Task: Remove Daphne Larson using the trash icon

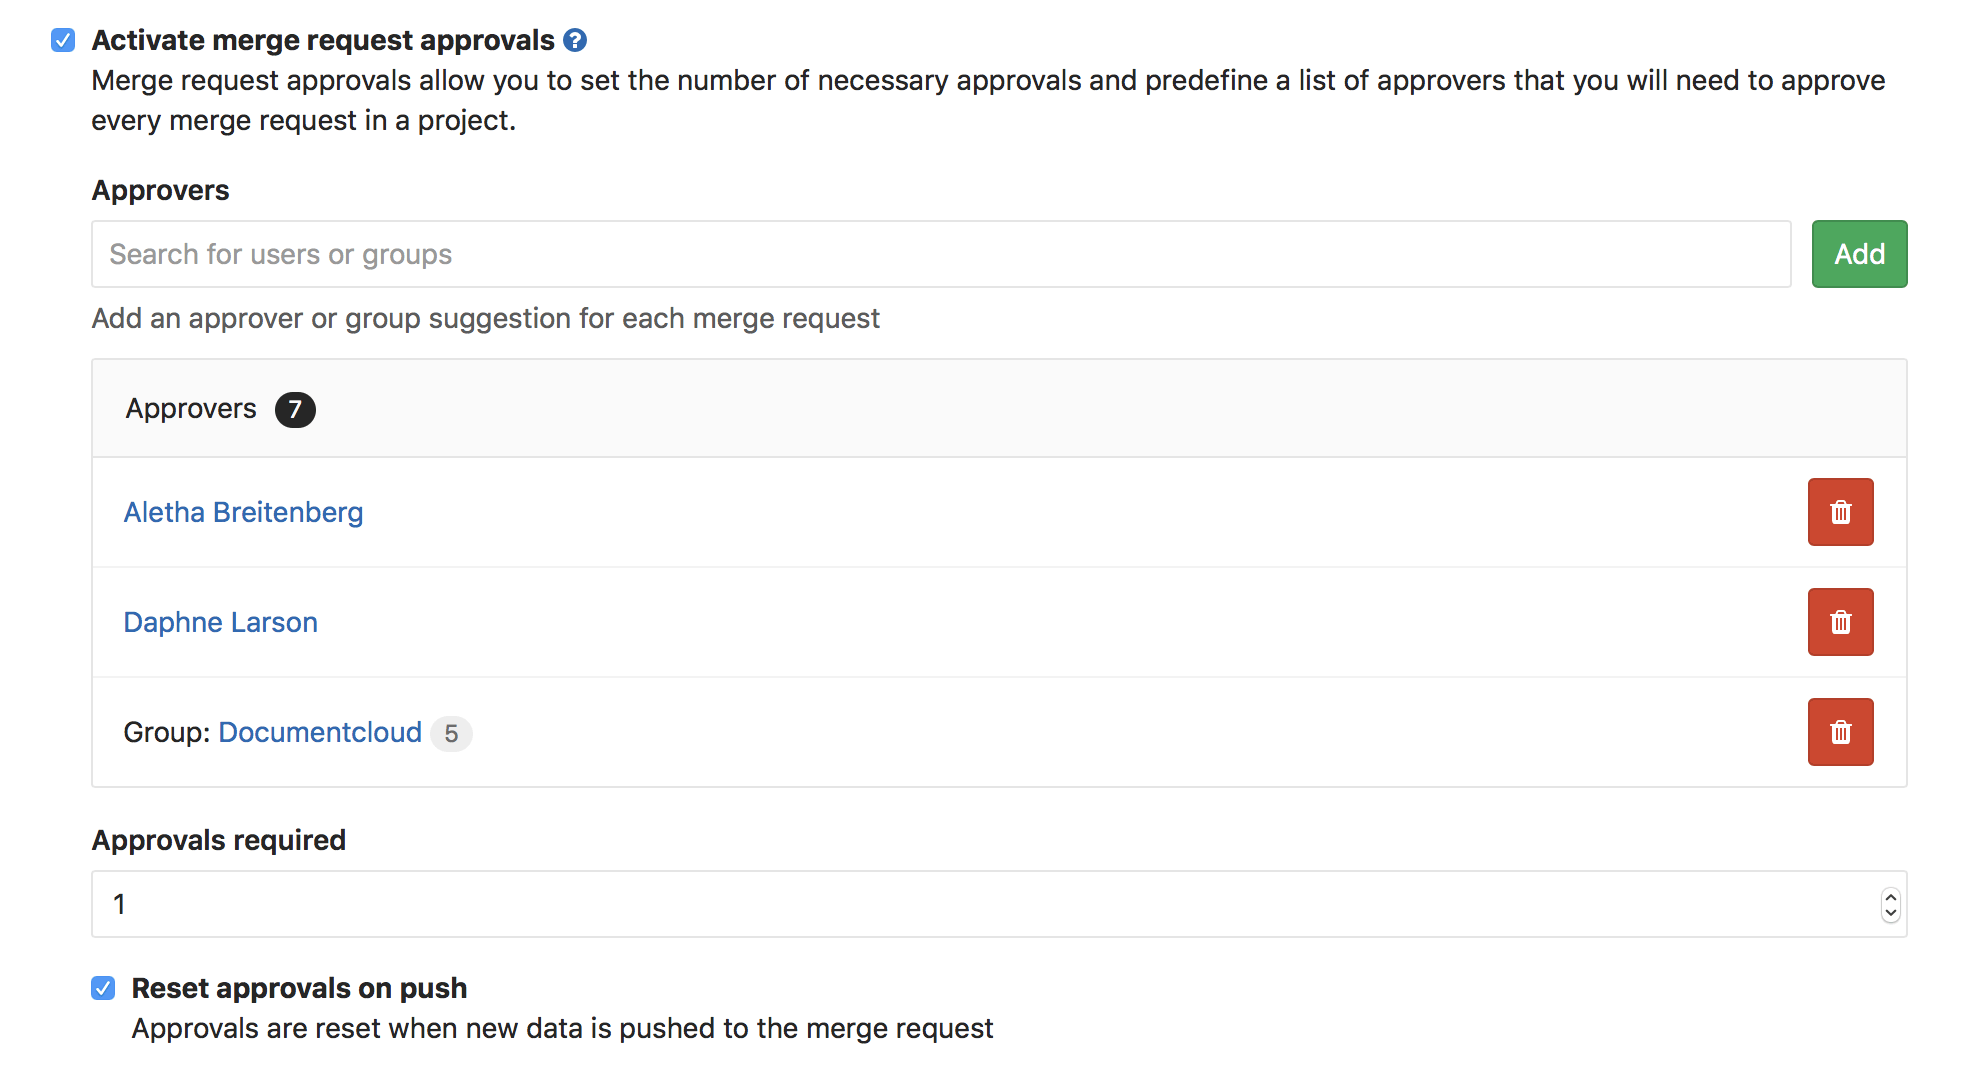Action: [x=1840, y=622]
